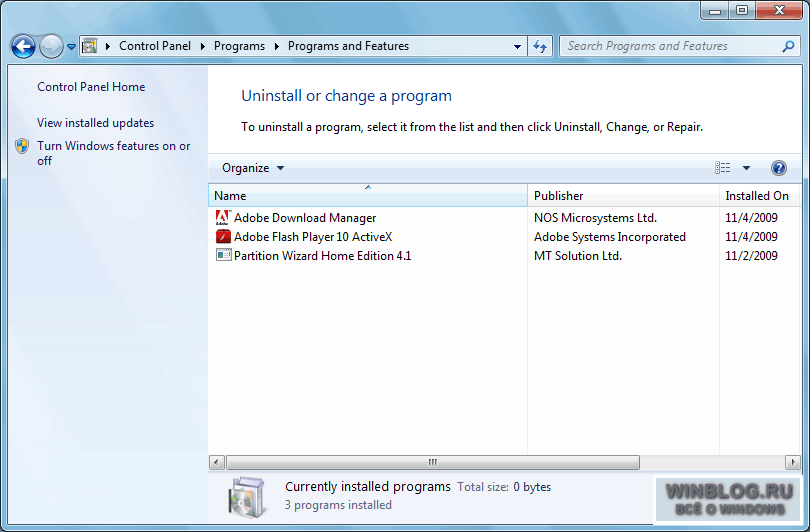Viewport: 810px width, 532px height.
Task: Refresh the Programs and Features view
Action: 540,46
